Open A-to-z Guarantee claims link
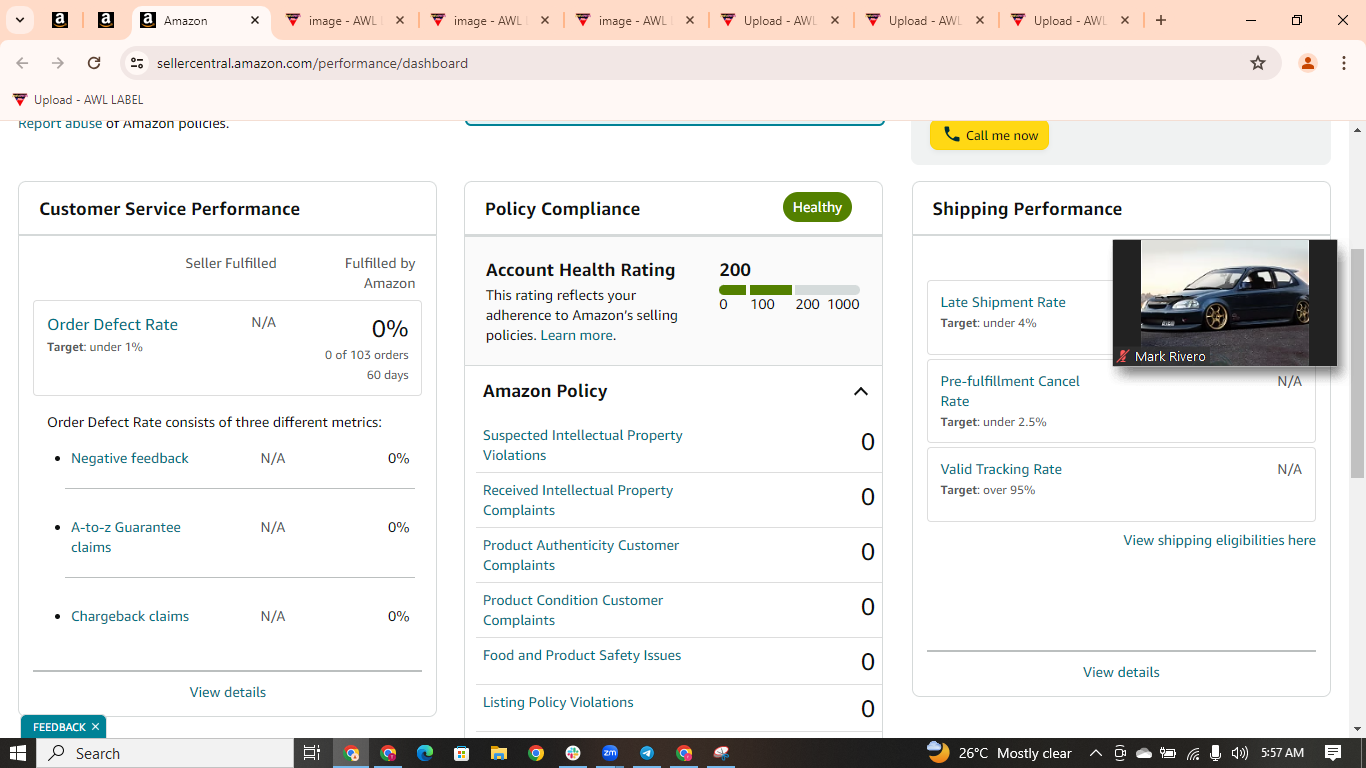Screen dimensions: 1366x768 (126, 537)
